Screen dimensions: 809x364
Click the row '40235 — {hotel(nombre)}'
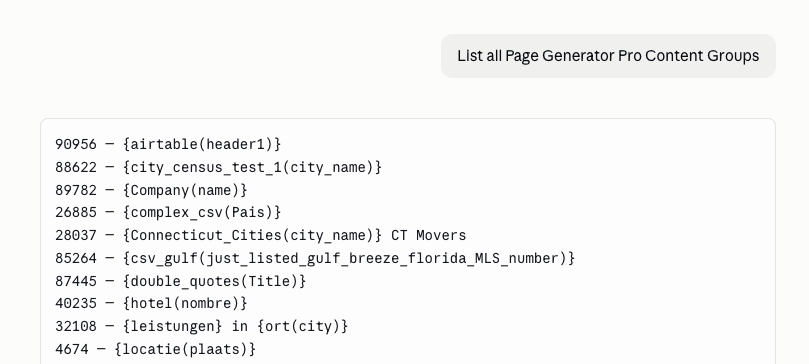[x=151, y=304]
